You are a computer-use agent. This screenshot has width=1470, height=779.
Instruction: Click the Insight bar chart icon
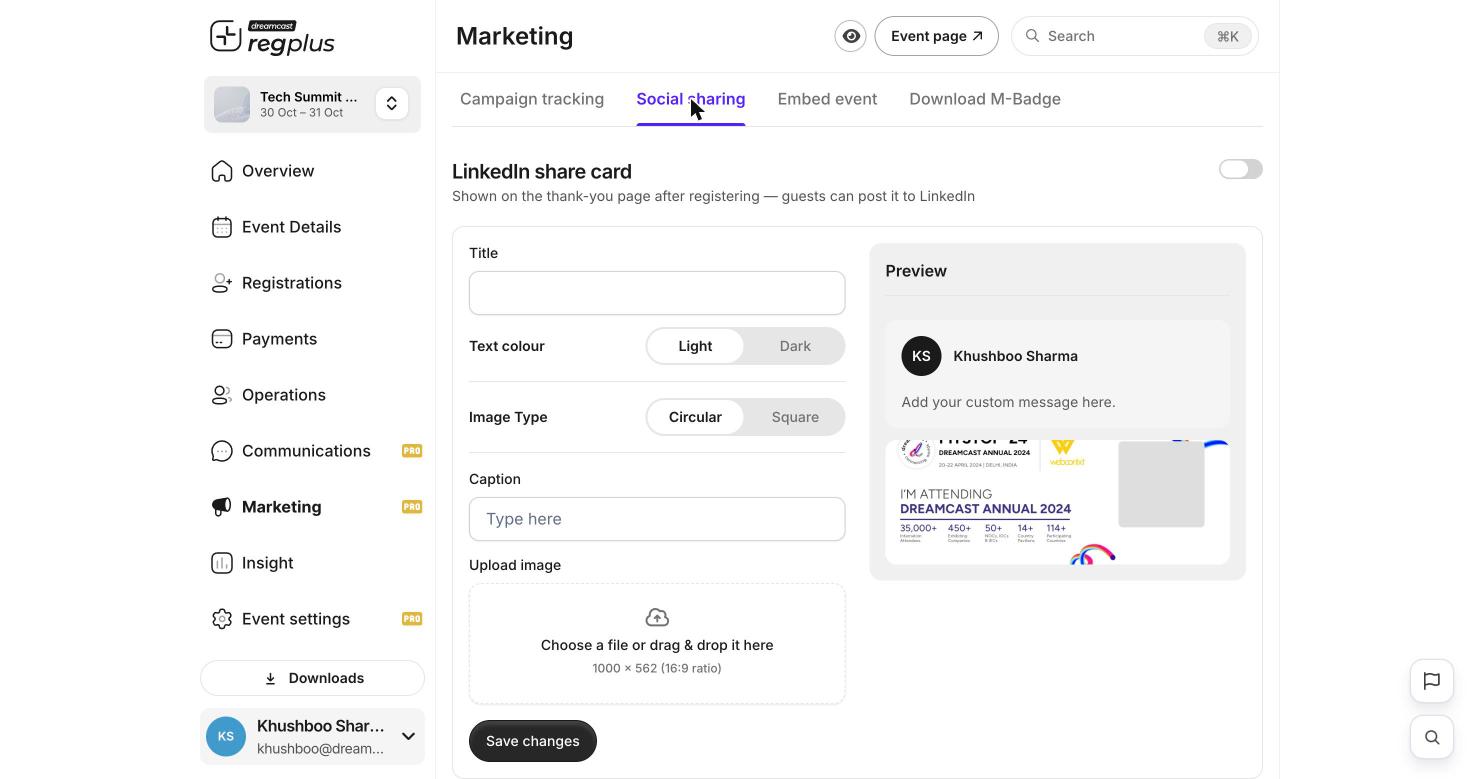point(222,563)
